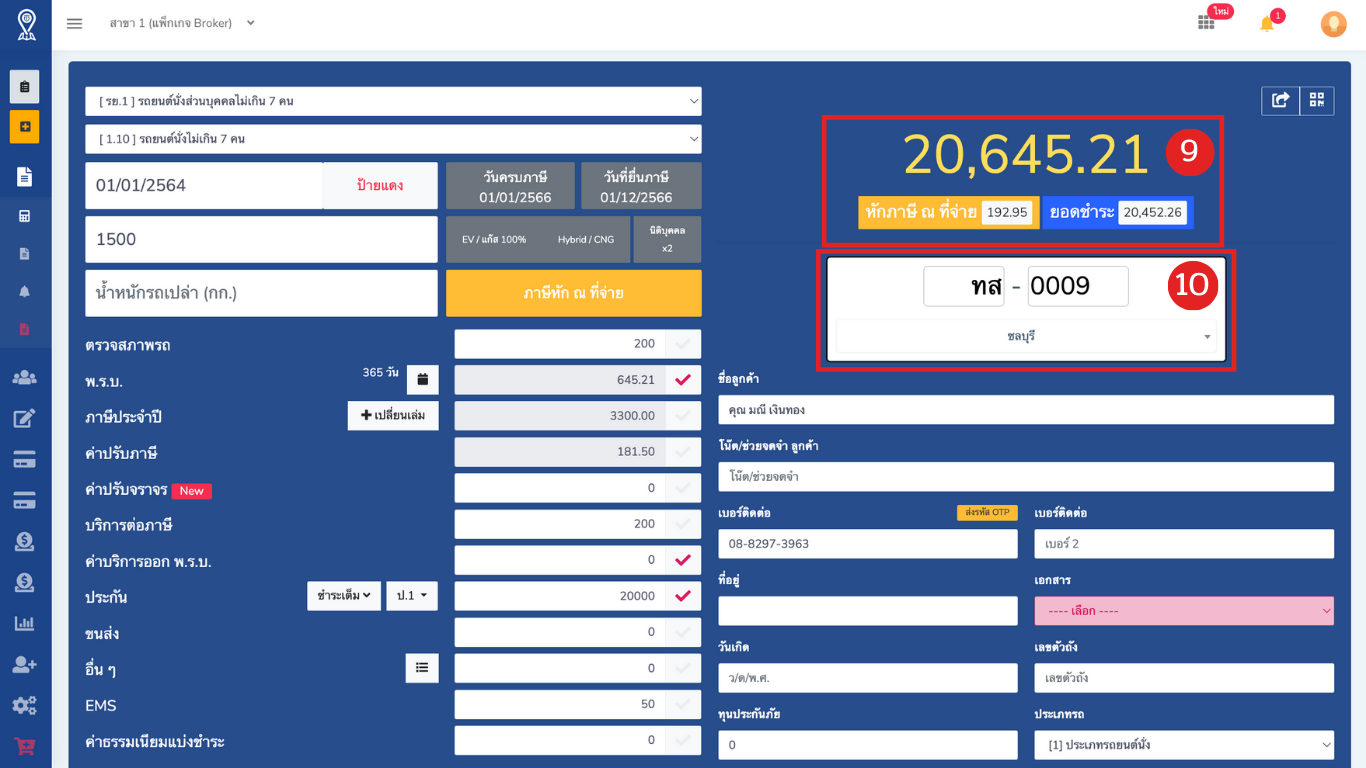The image size is (1366, 768).
Task: Click the หักภาษี ณ ที่จ่าย 192.95 badge
Action: pyautogui.click(x=948, y=212)
